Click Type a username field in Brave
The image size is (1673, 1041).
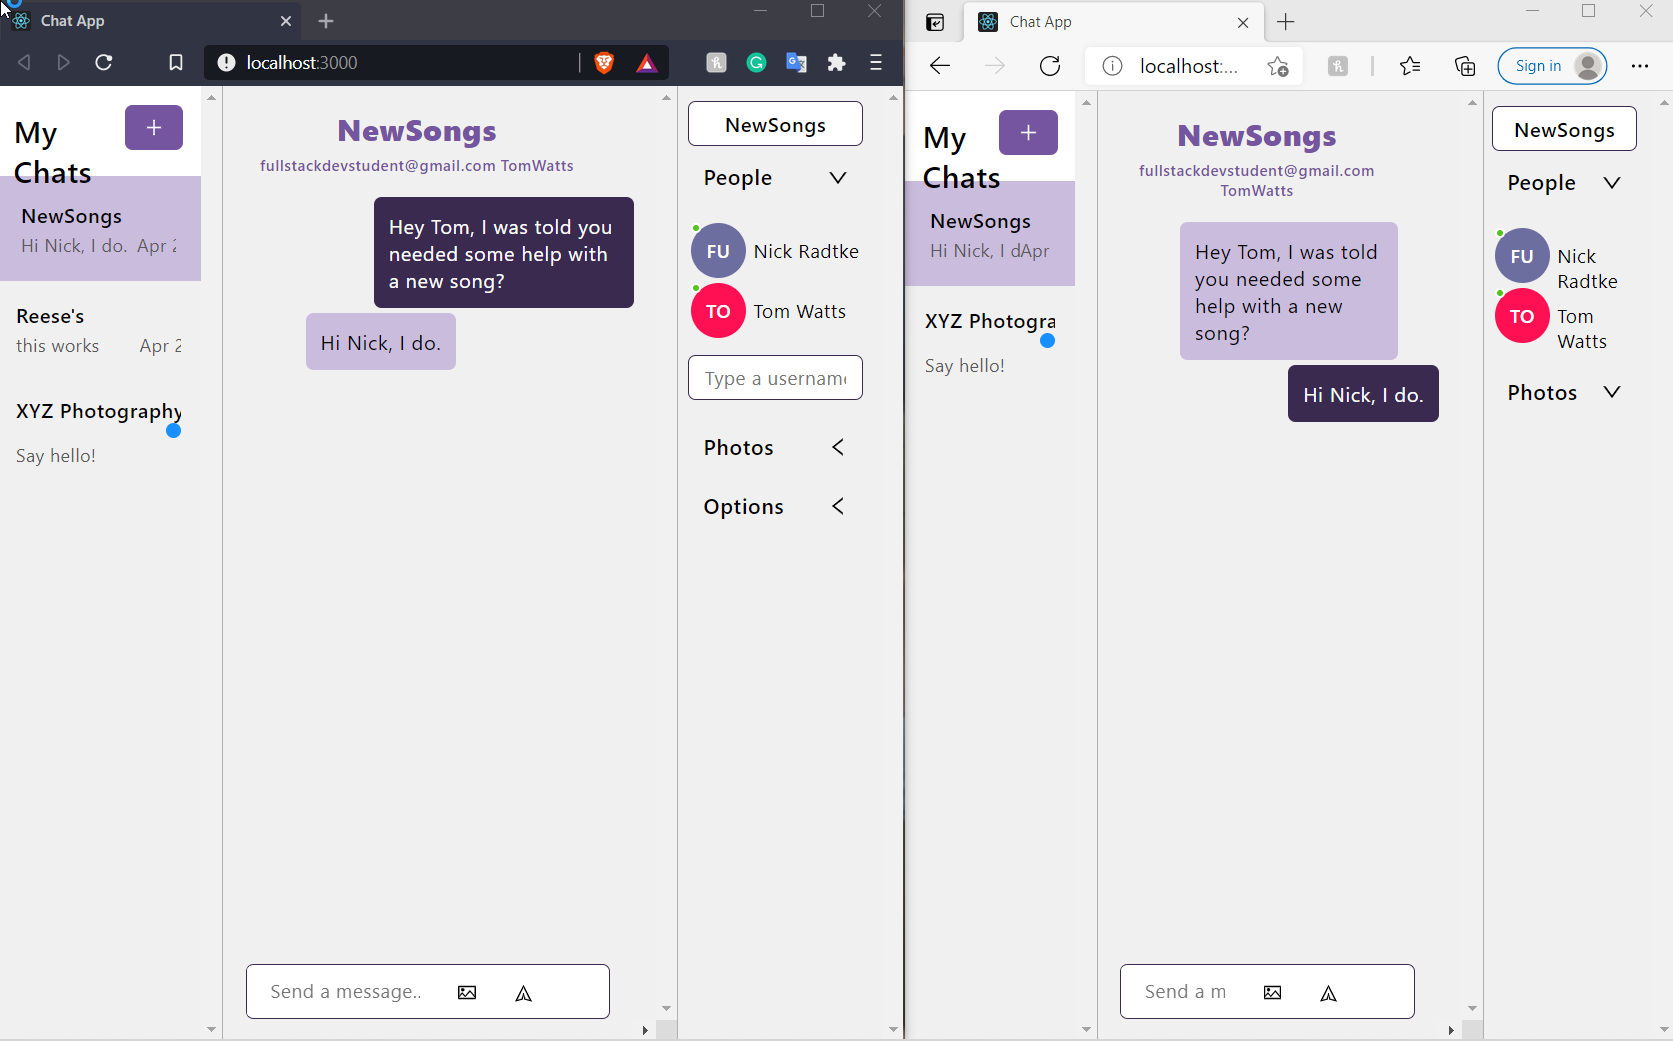(x=775, y=378)
